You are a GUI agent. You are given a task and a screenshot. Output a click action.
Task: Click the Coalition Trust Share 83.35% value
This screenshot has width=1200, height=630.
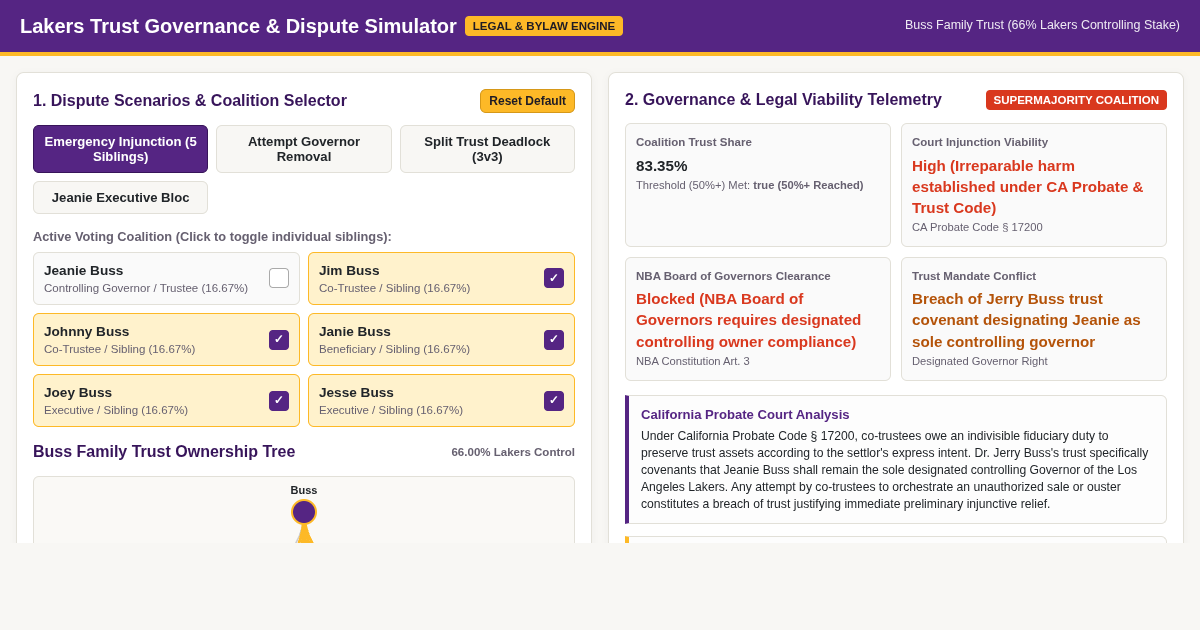point(662,166)
